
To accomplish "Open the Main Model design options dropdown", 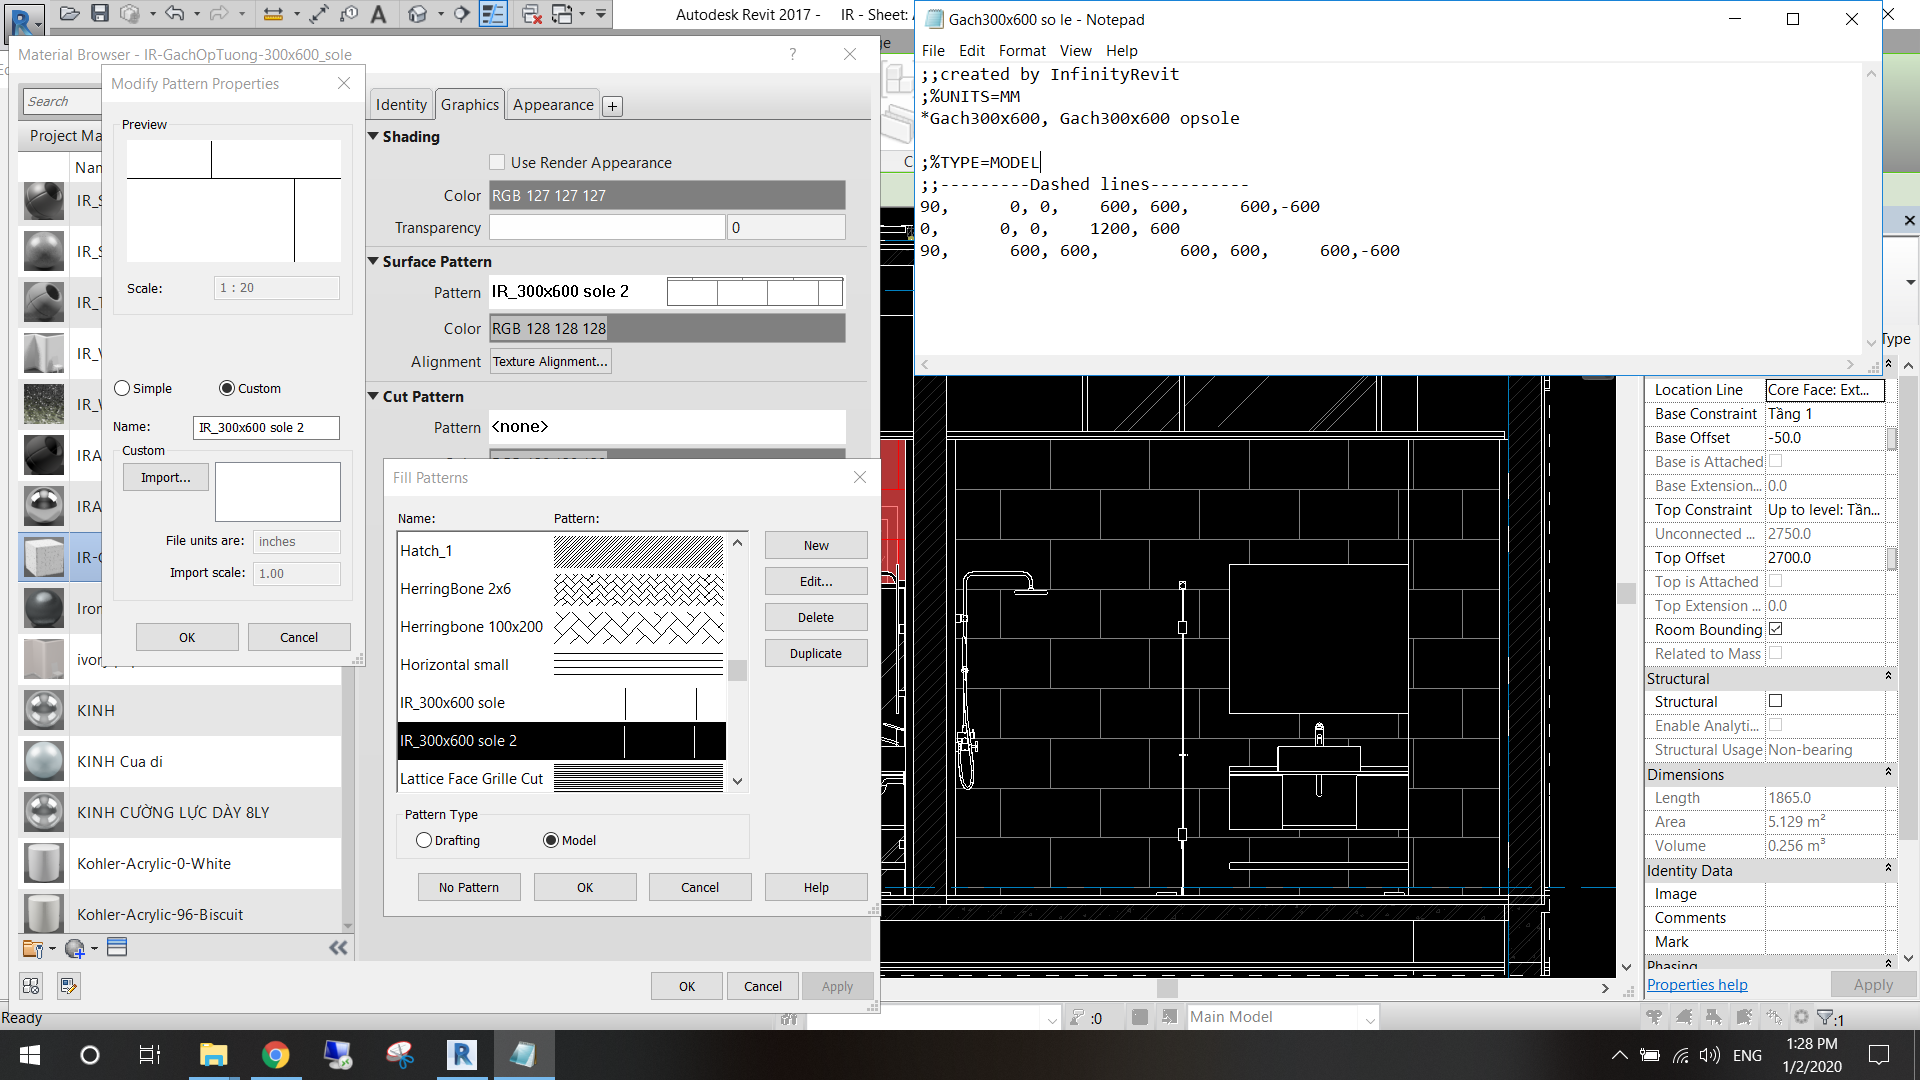I will [x=1370, y=1018].
